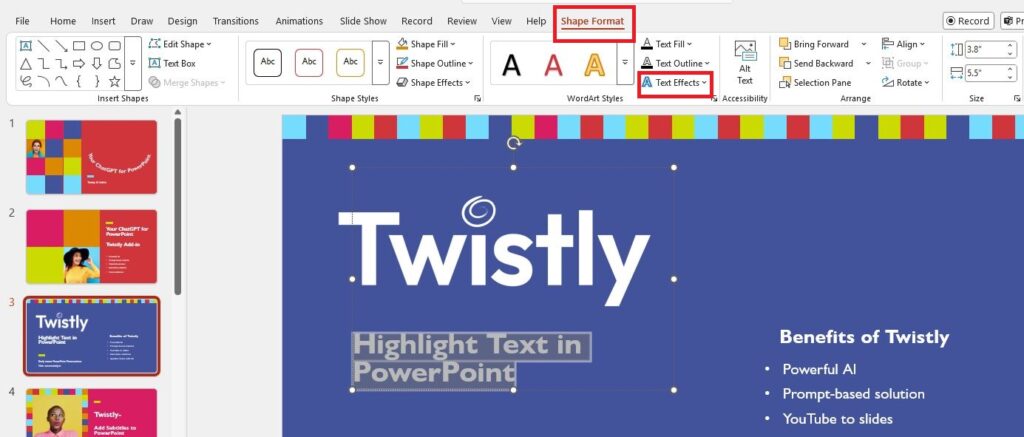This screenshot has width=1024, height=437.
Task: Expand the shapes gallery more arrow
Action: (133, 63)
